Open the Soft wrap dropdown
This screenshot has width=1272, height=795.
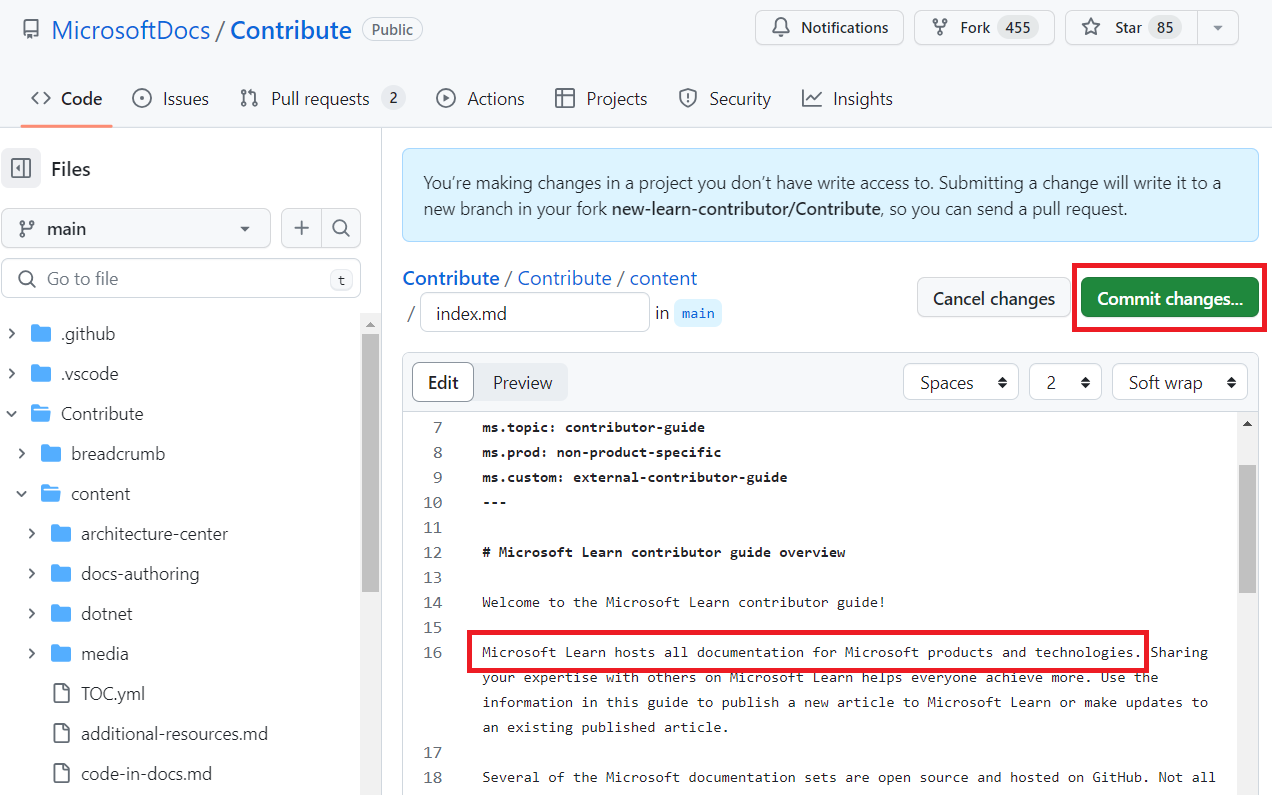click(x=1180, y=381)
